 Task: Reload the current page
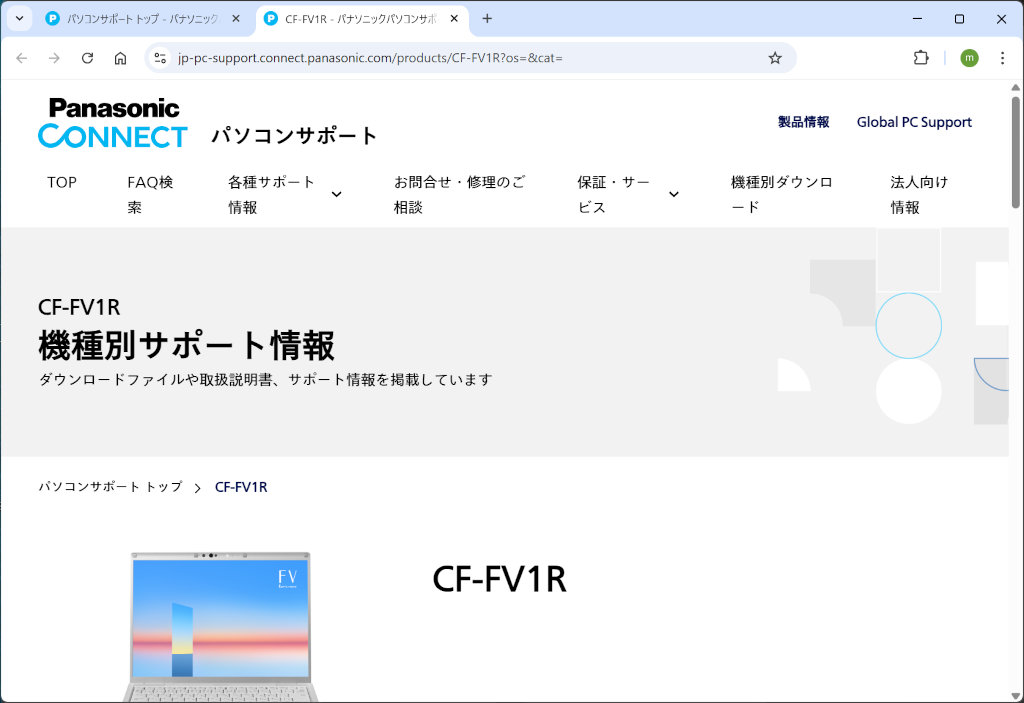click(x=88, y=58)
